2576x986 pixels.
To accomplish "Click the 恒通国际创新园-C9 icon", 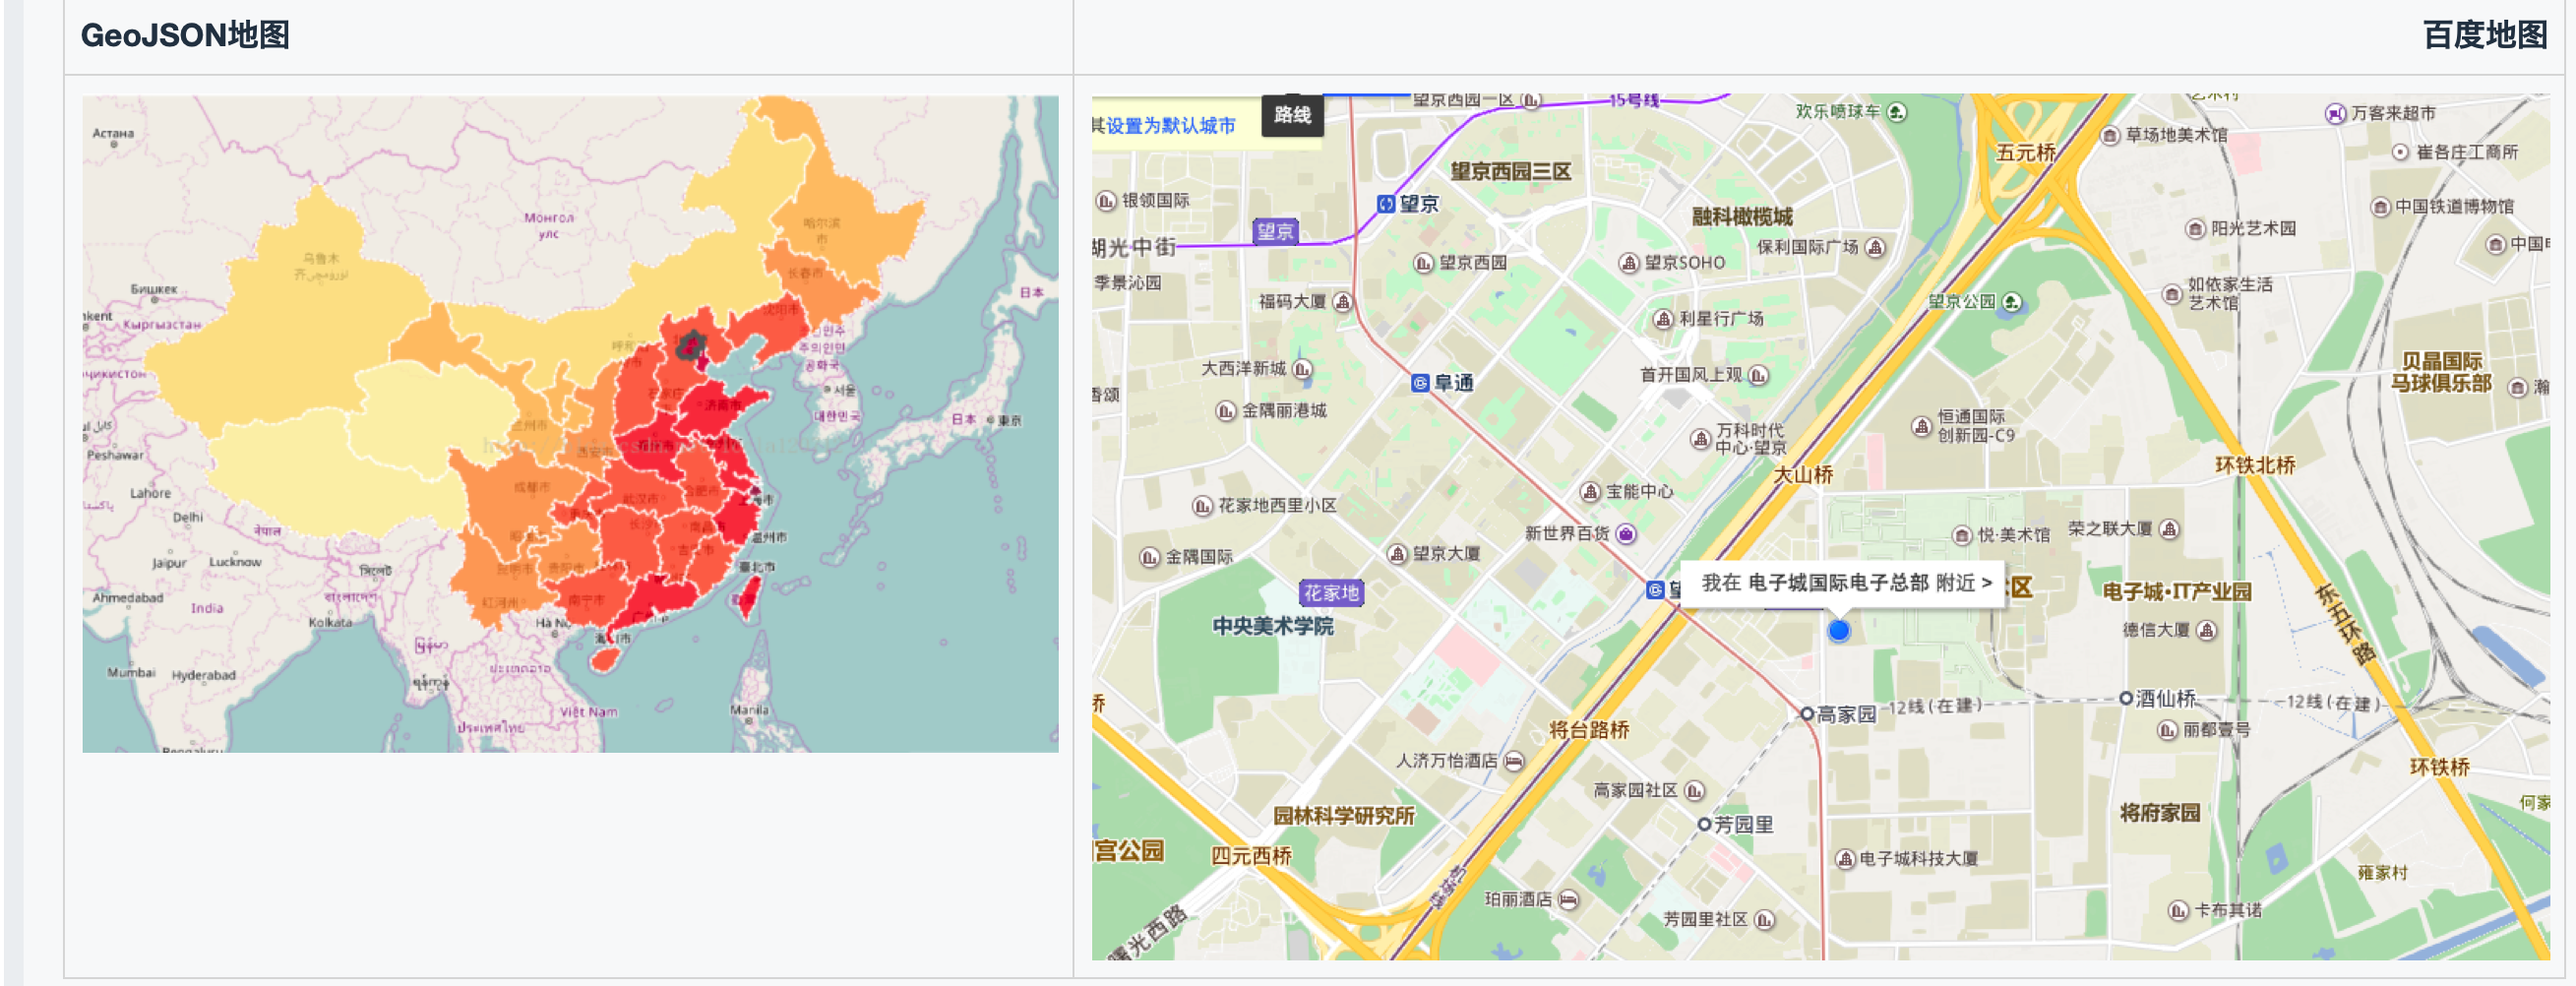I will pyautogui.click(x=1921, y=427).
